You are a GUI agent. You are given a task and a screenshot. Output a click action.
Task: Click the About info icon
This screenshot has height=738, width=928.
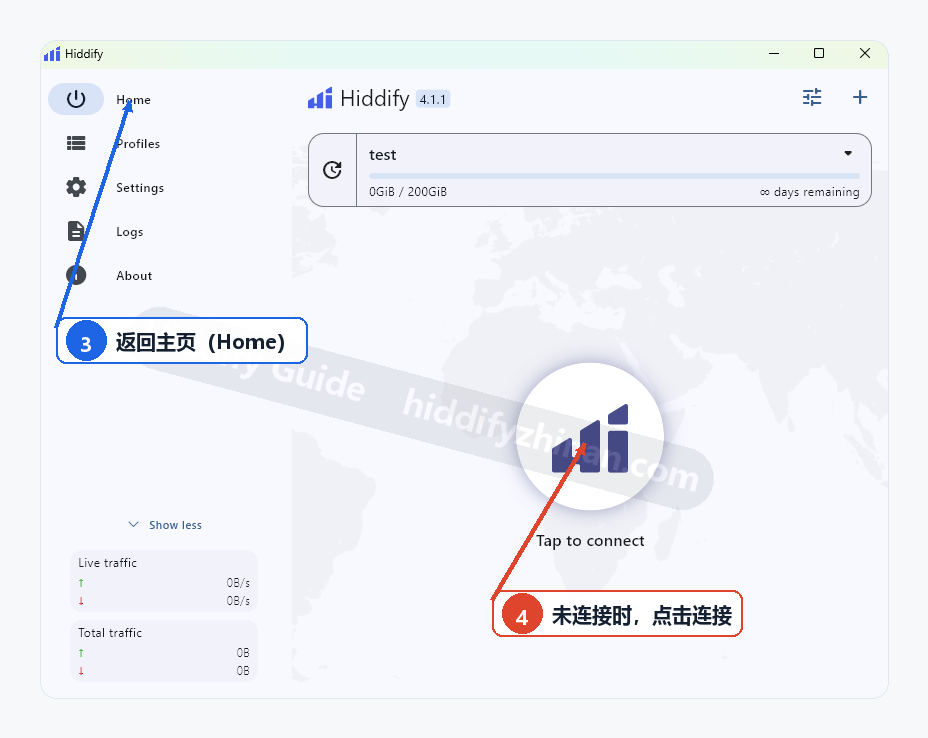coord(76,275)
